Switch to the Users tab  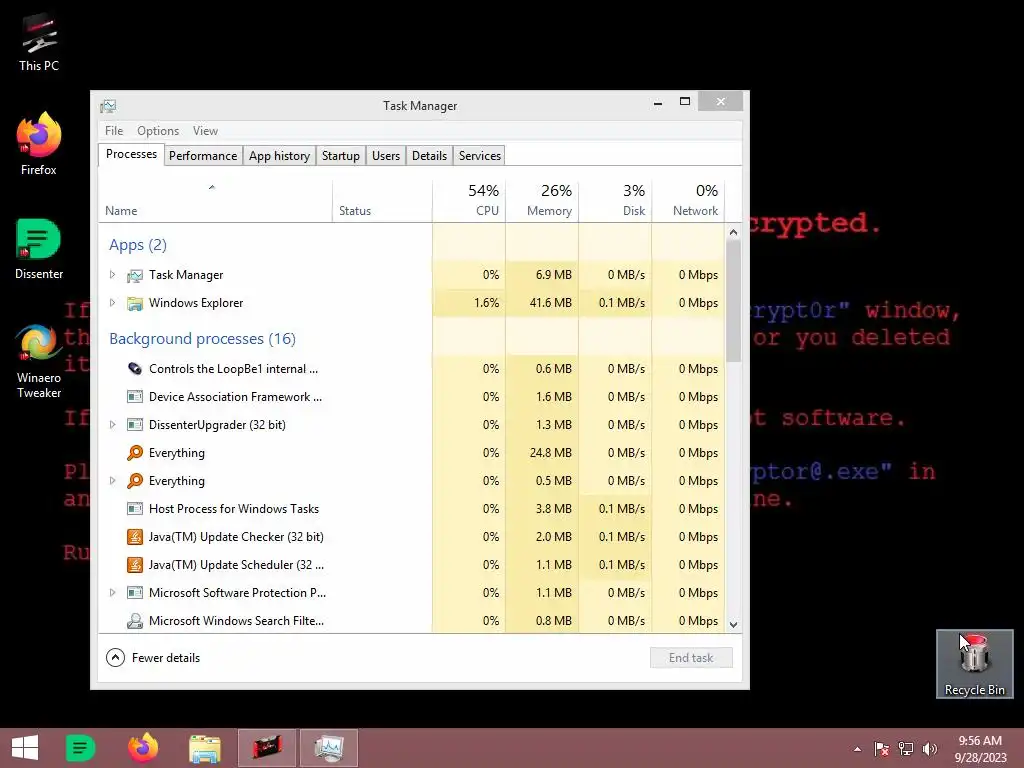(x=386, y=155)
